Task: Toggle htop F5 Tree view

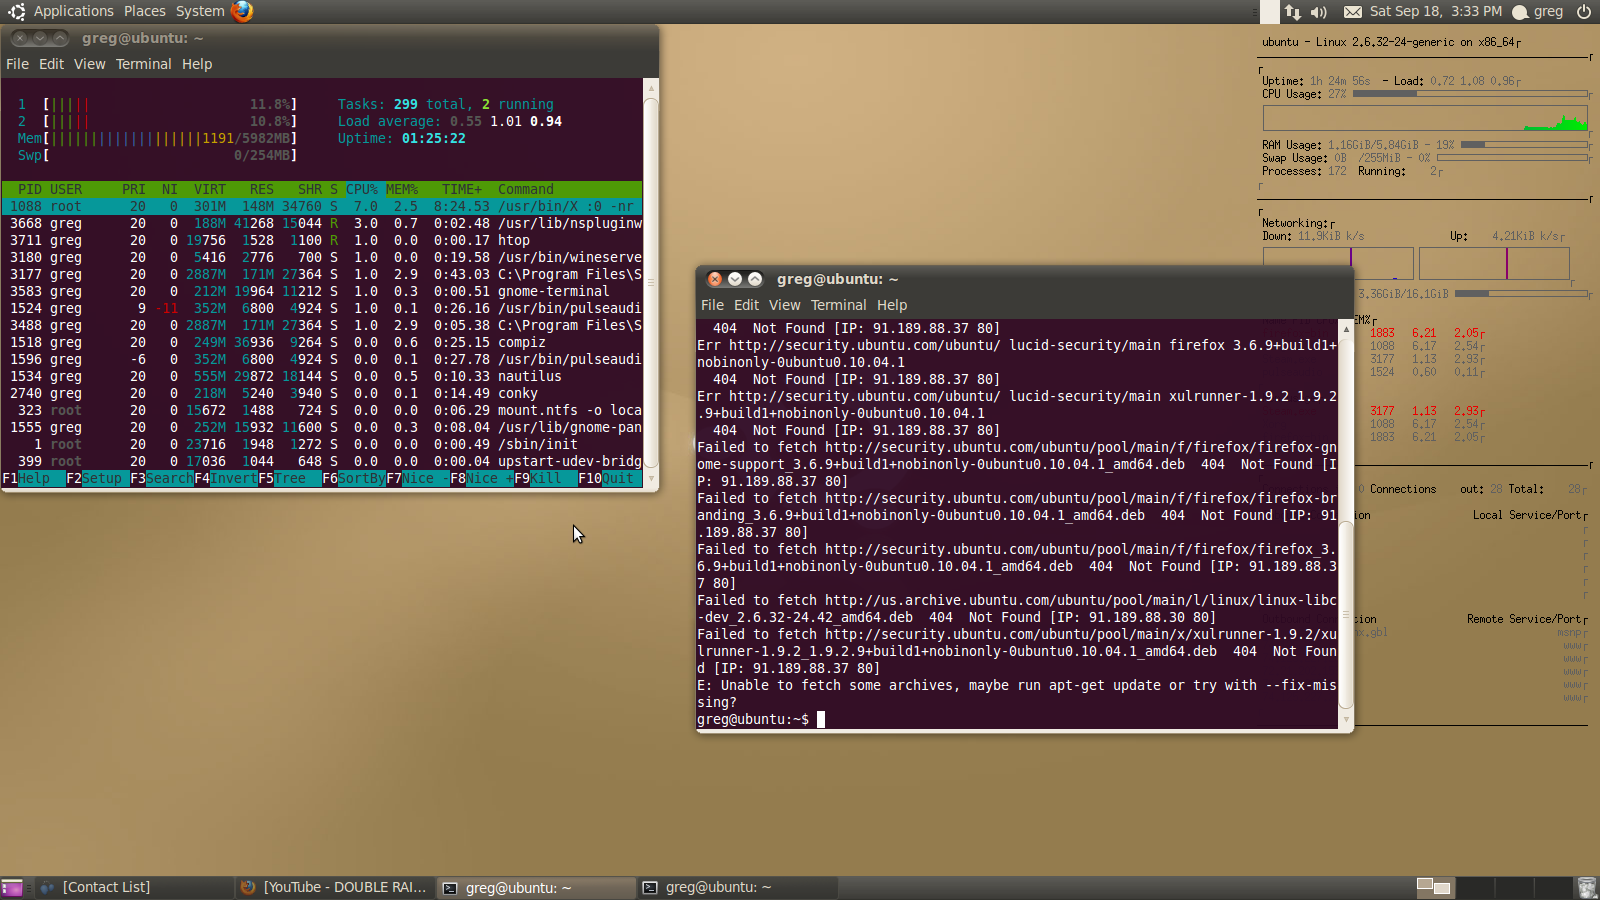Action: tap(289, 478)
